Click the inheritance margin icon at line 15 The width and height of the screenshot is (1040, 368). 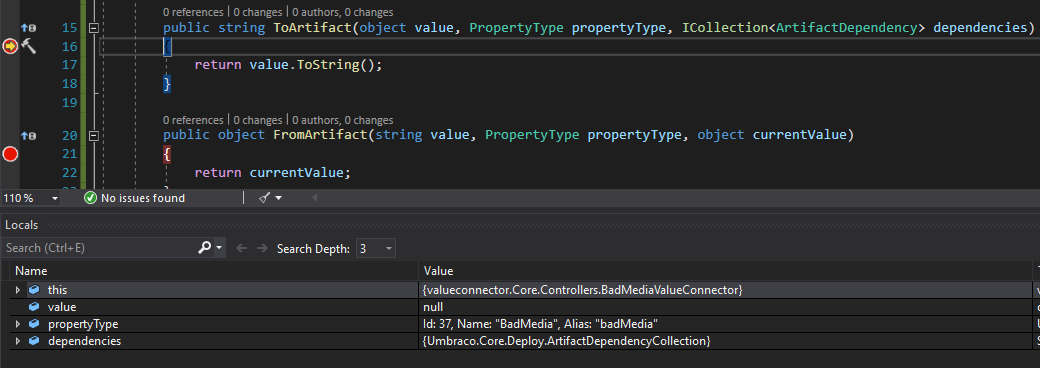29,28
